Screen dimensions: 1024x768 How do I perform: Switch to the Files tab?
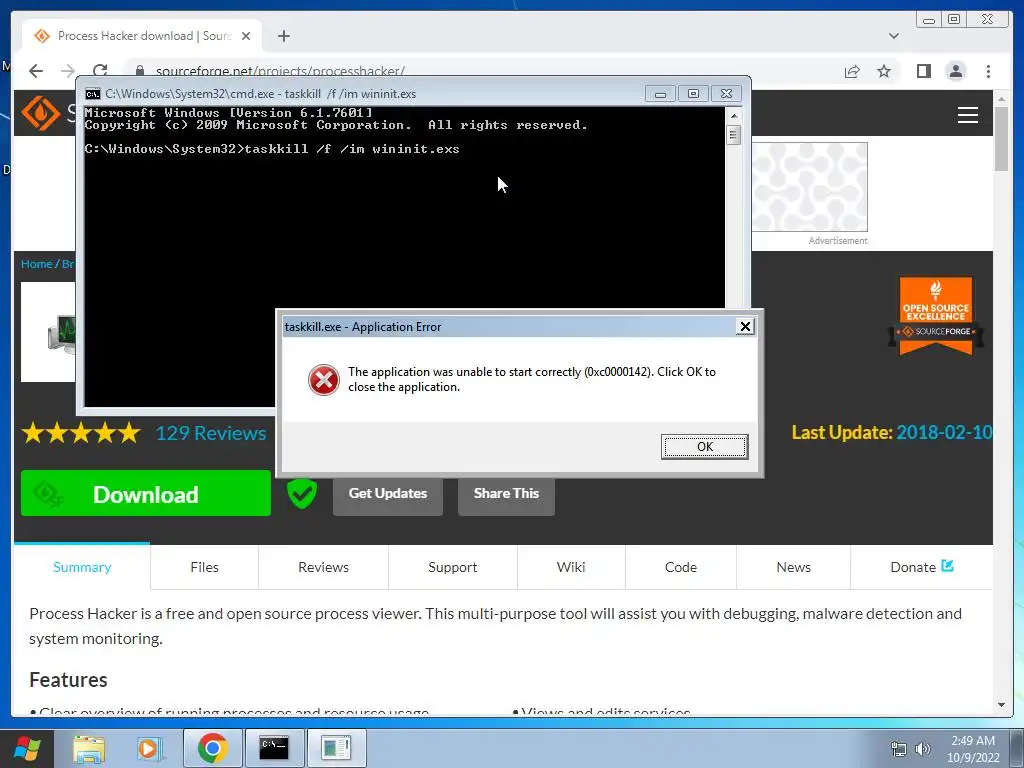tap(204, 567)
